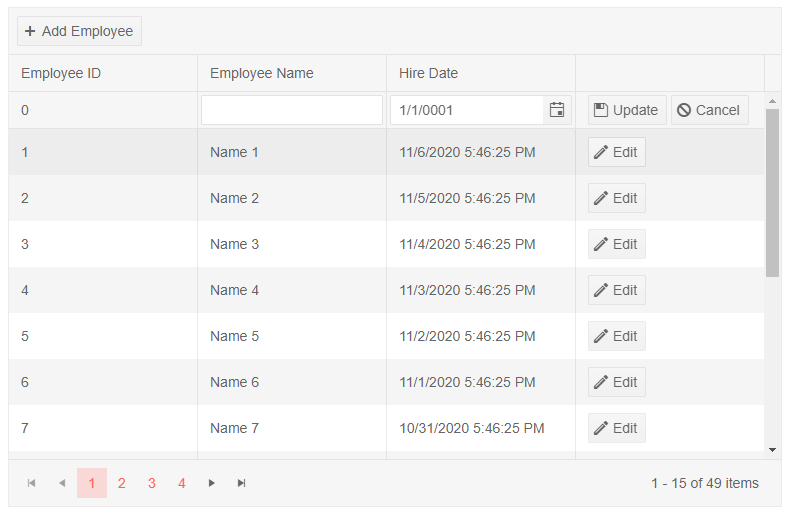Select page 2 in the pager

(x=122, y=483)
